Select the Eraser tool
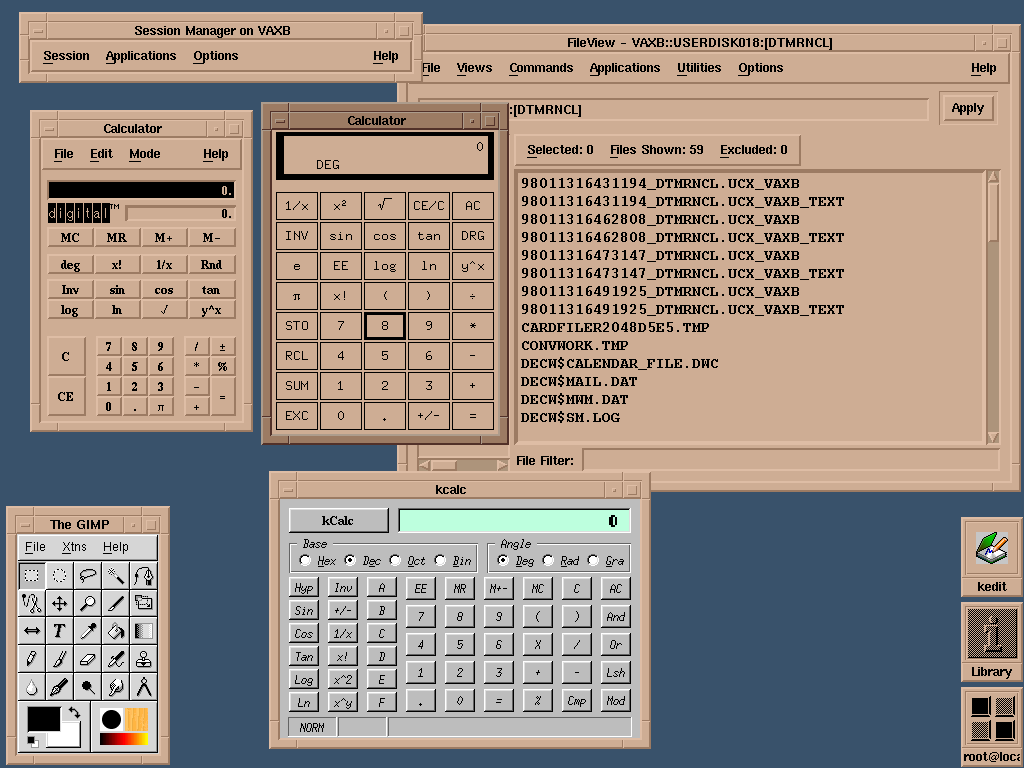This screenshot has height=768, width=1024. [x=88, y=659]
